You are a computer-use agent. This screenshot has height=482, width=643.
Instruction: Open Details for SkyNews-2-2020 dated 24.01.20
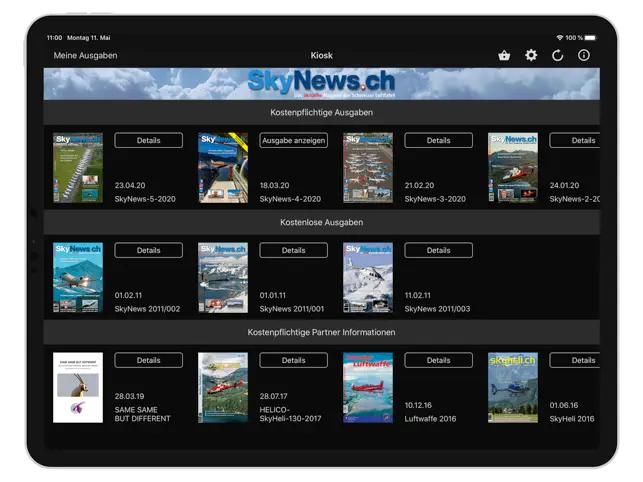[x=575, y=140]
